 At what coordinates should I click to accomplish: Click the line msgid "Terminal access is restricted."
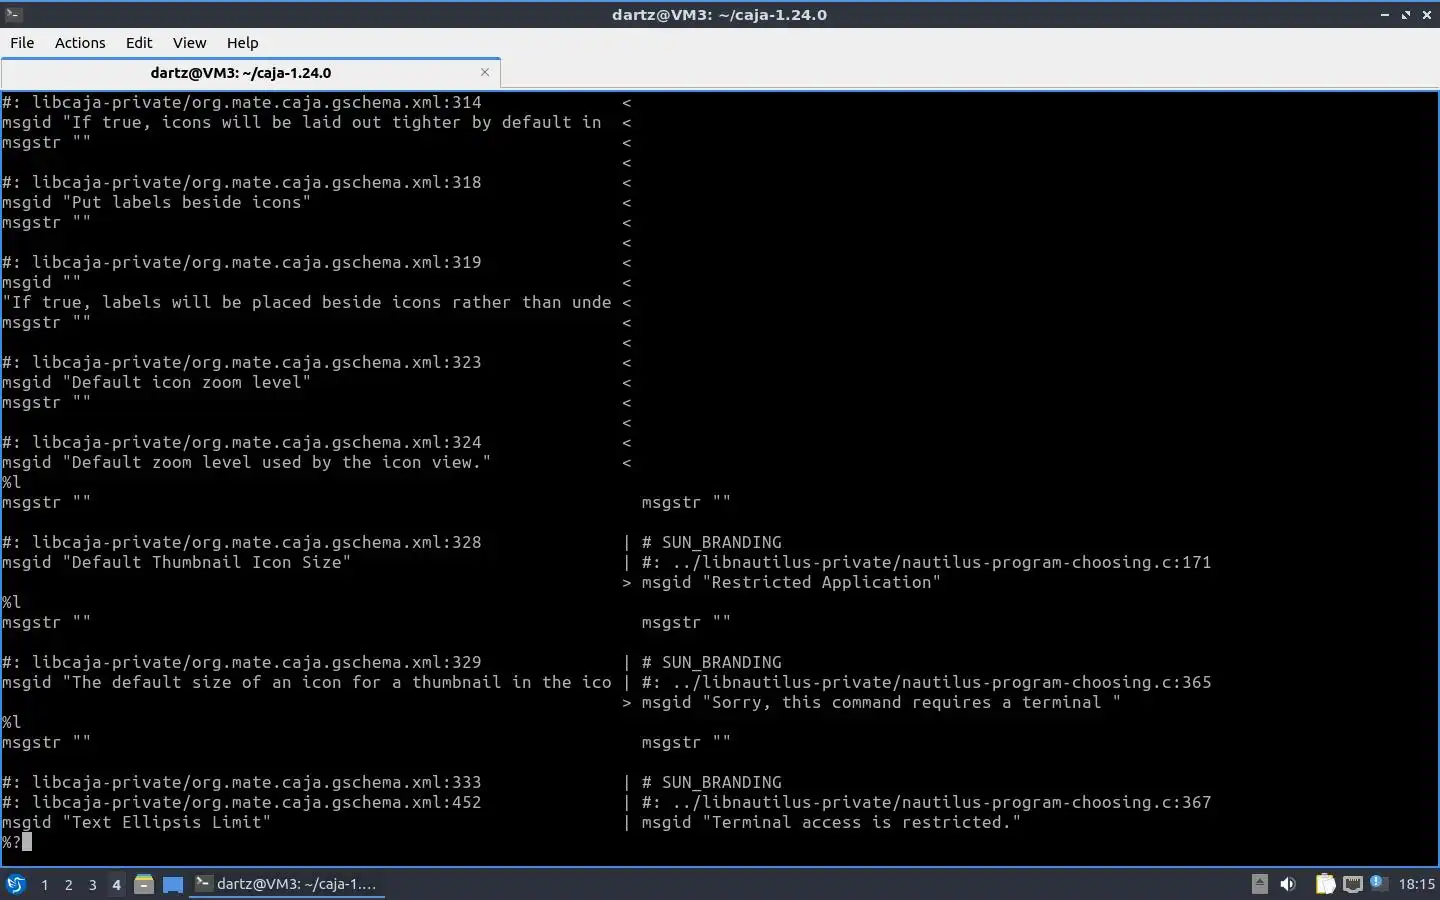click(831, 822)
